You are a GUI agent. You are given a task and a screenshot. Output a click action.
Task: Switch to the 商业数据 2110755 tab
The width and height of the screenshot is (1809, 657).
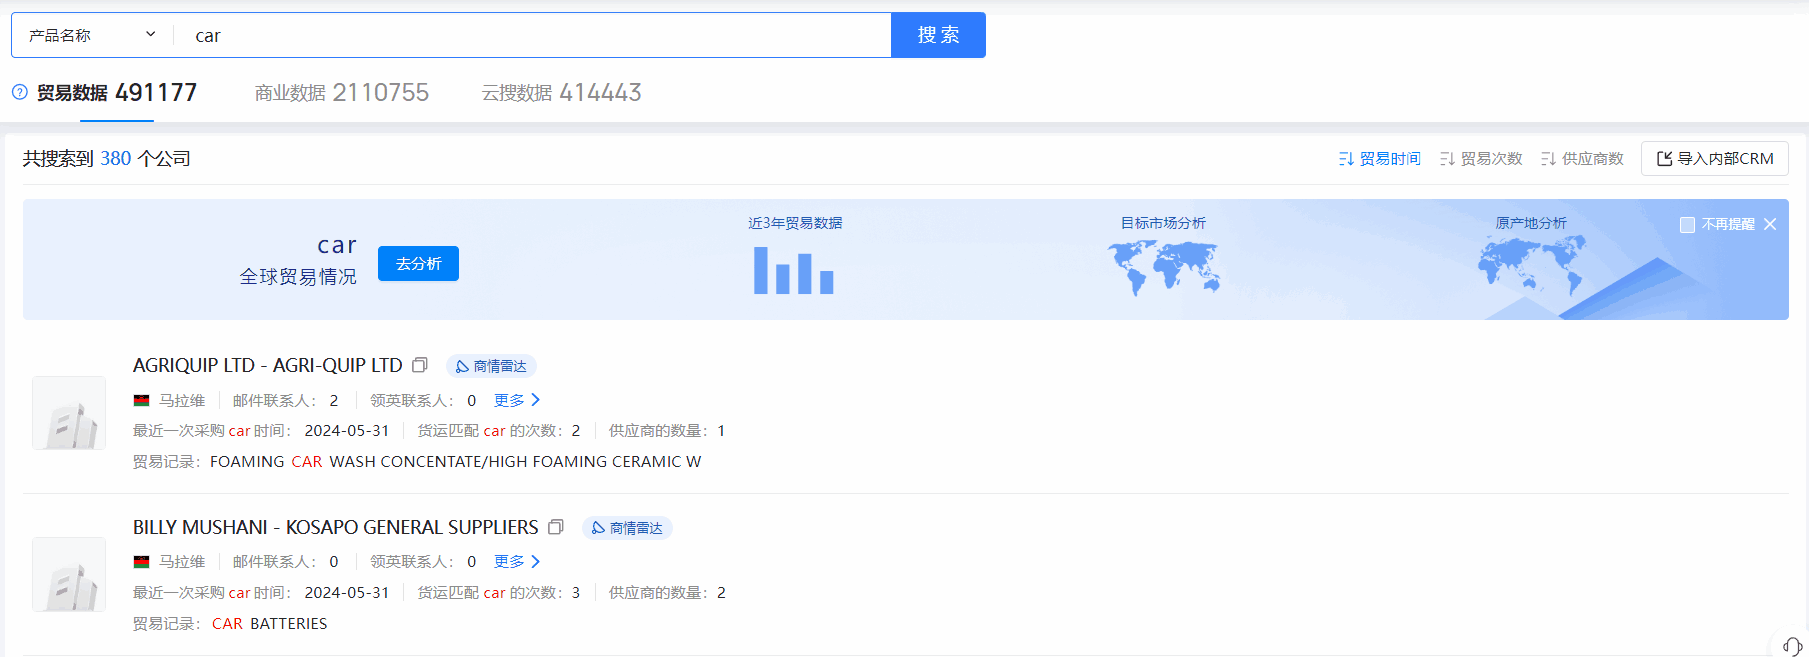pos(342,93)
